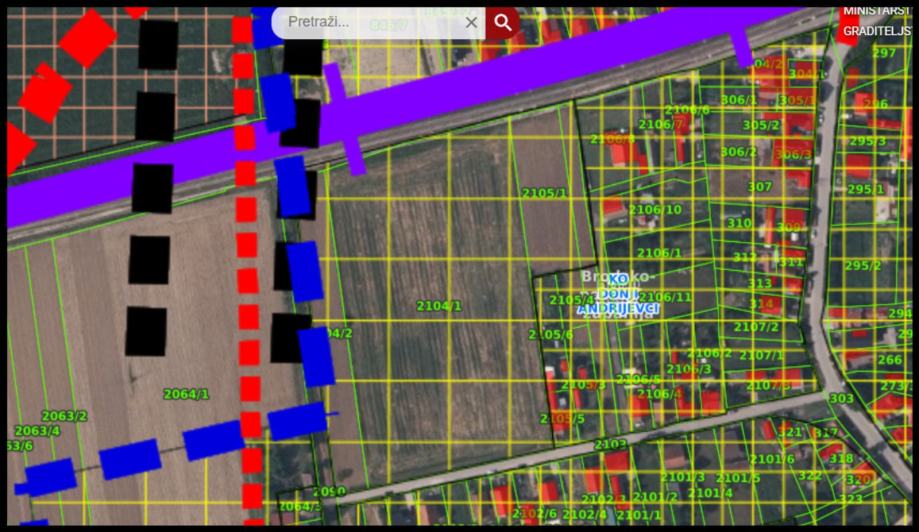Select parcel label 307
This screenshot has height=532, width=919.
tap(760, 187)
